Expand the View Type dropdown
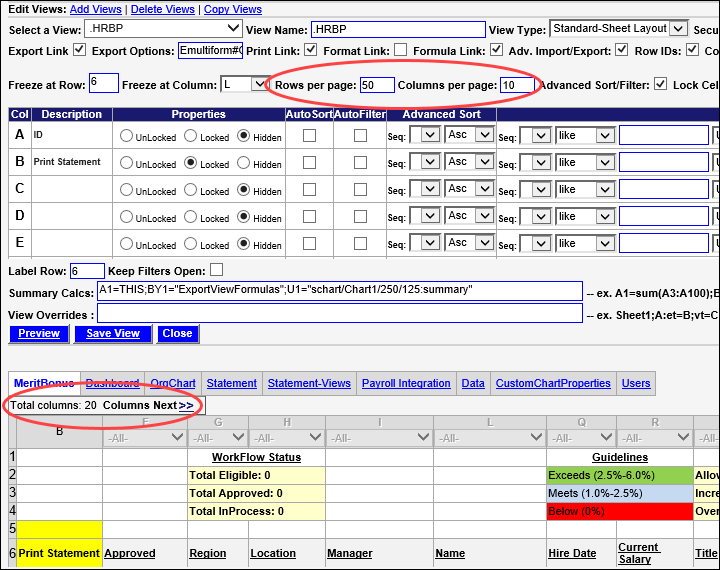This screenshot has height=570, width=720. [x=619, y=29]
